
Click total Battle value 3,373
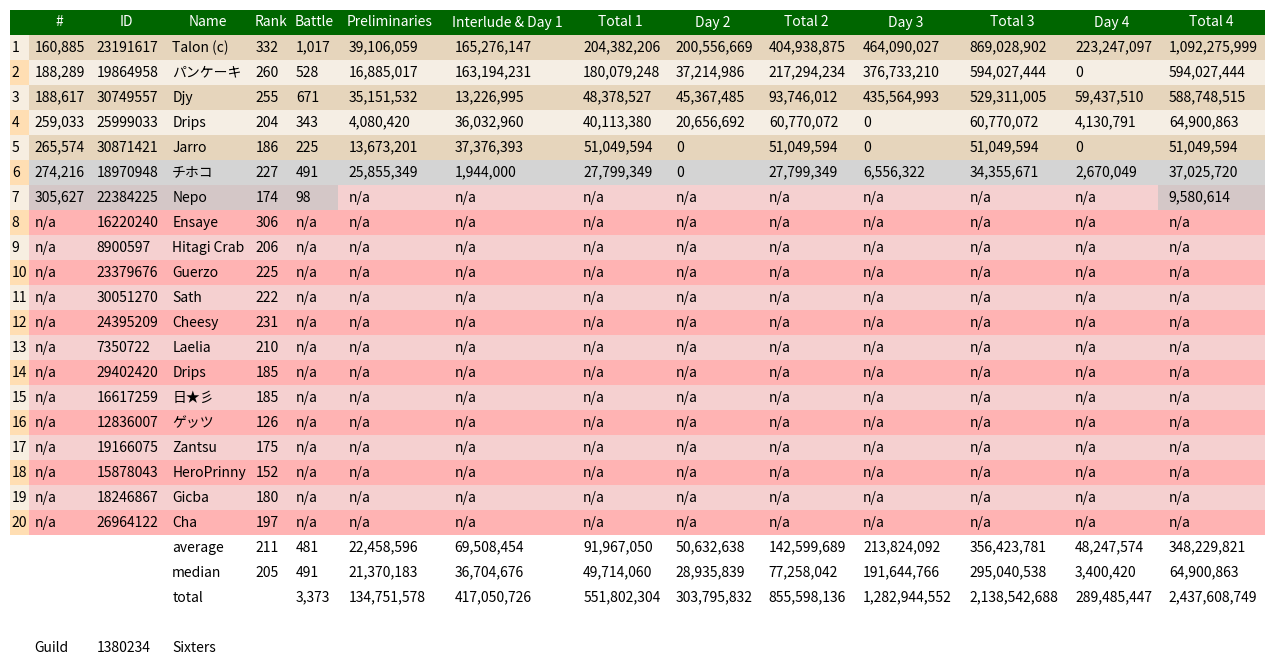pyautogui.click(x=312, y=597)
